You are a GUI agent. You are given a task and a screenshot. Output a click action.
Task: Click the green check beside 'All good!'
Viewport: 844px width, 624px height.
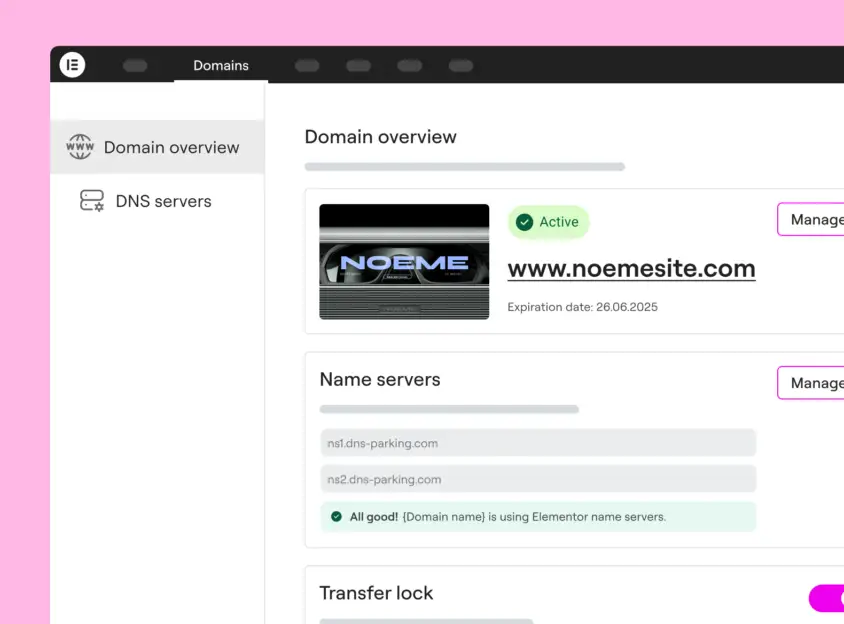336,517
